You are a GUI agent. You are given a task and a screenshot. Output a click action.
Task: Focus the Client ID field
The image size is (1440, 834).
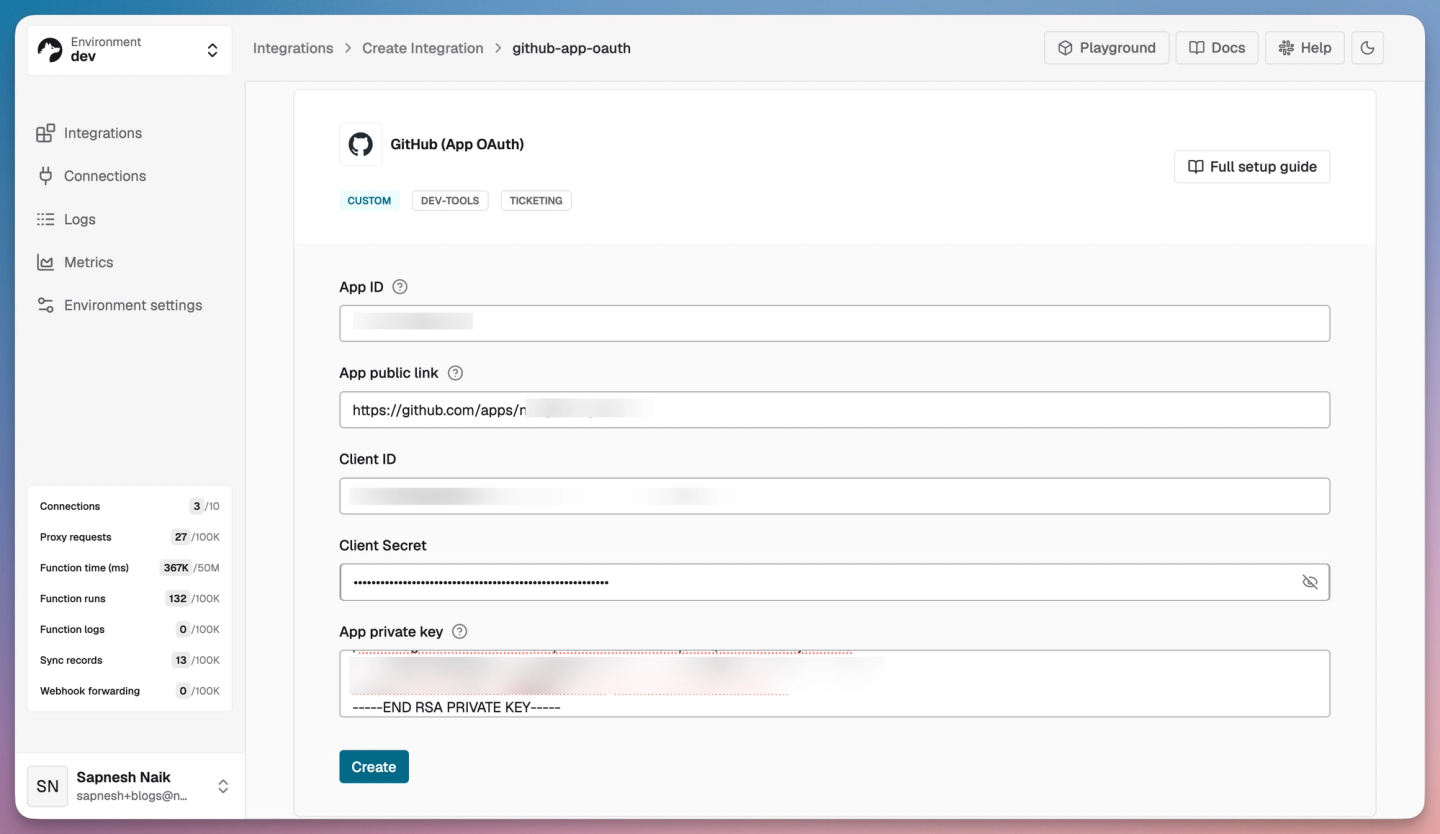point(834,496)
